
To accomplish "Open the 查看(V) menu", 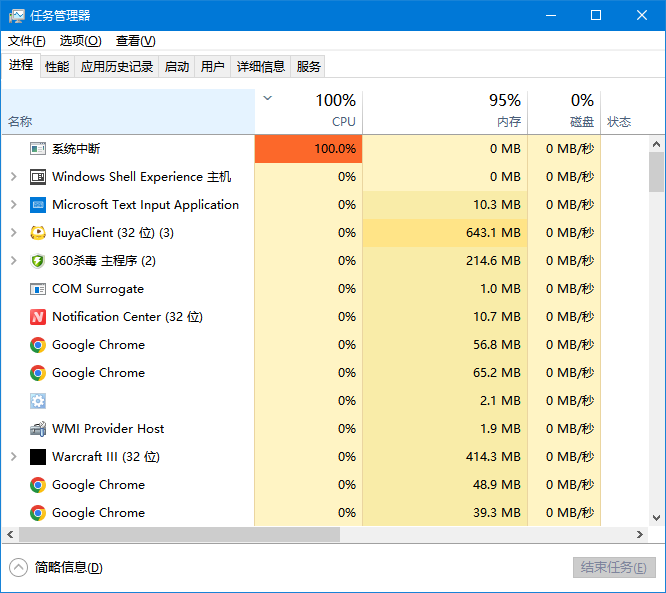I will click(x=135, y=41).
